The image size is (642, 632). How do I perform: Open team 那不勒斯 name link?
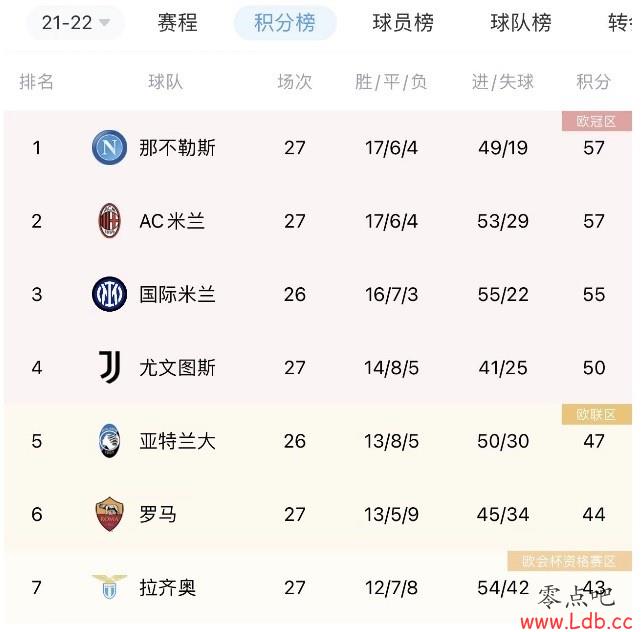177,148
